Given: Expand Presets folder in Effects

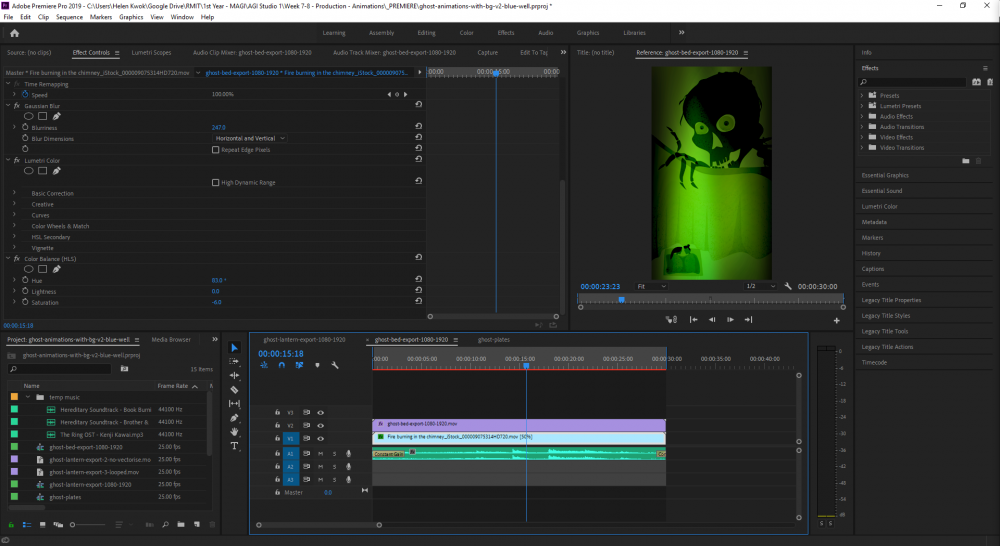Looking at the screenshot, I should point(862,96).
